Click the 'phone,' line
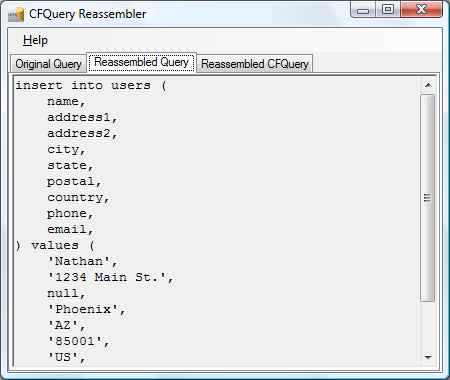Screen dimensions: 450x380 pyautogui.click(x=70, y=213)
